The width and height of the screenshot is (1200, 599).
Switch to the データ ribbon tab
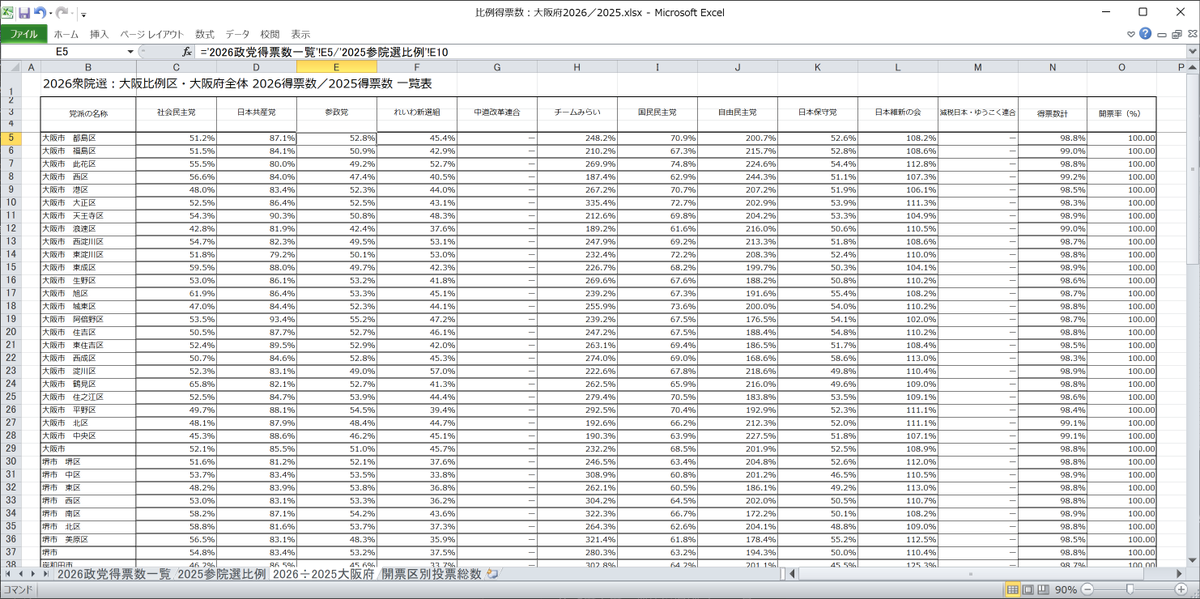(238, 33)
